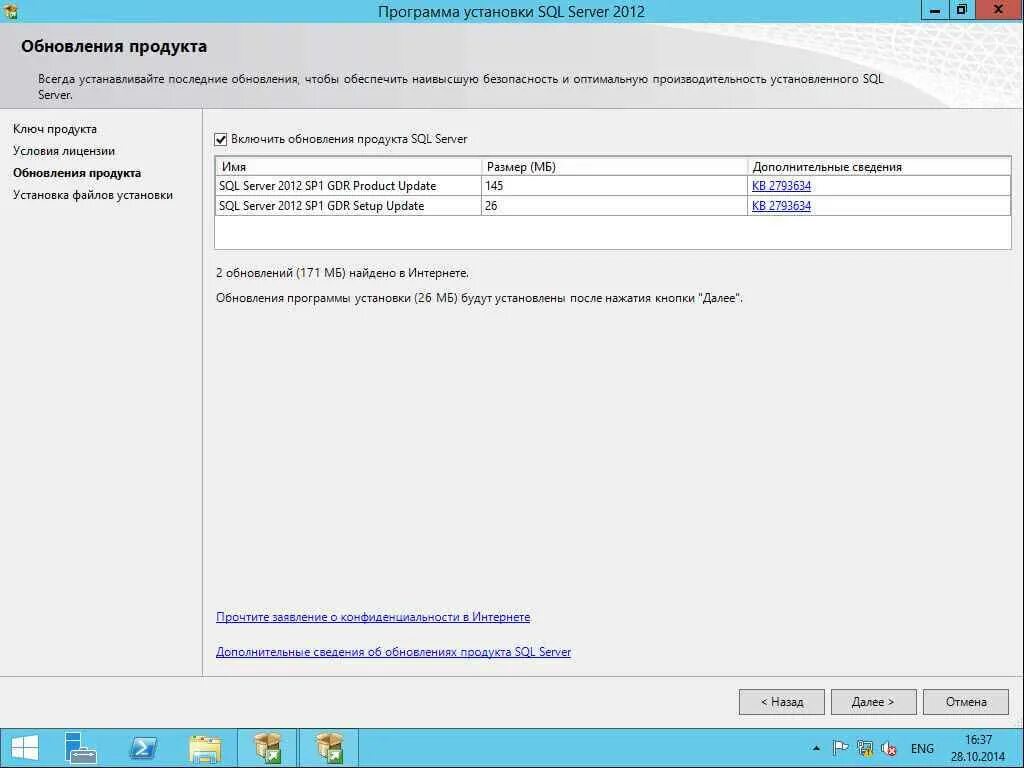
Task: Click the text '2 обновлений (171 МБ) найдено в Интернете'
Action: [x=342, y=273]
